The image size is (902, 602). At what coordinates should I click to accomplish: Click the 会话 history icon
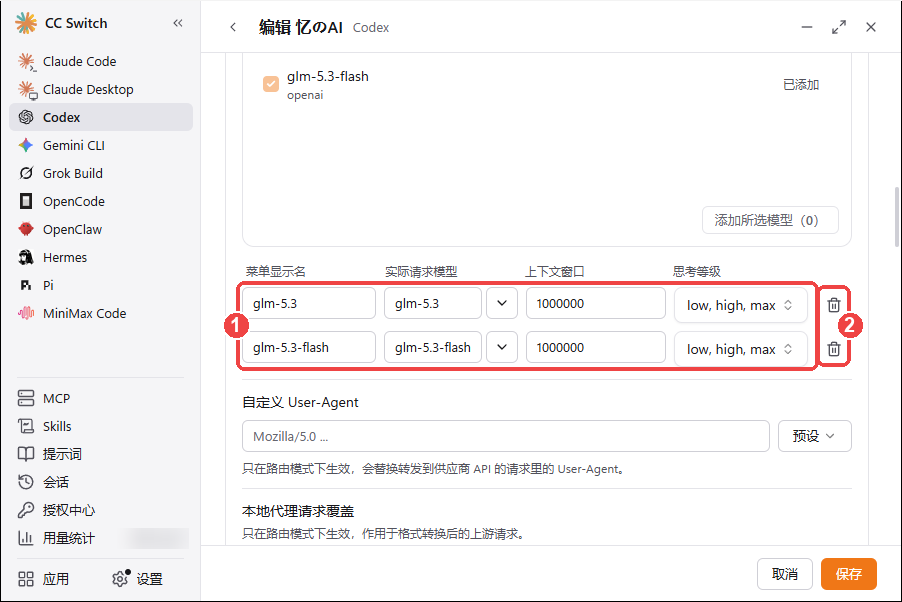tap(26, 482)
